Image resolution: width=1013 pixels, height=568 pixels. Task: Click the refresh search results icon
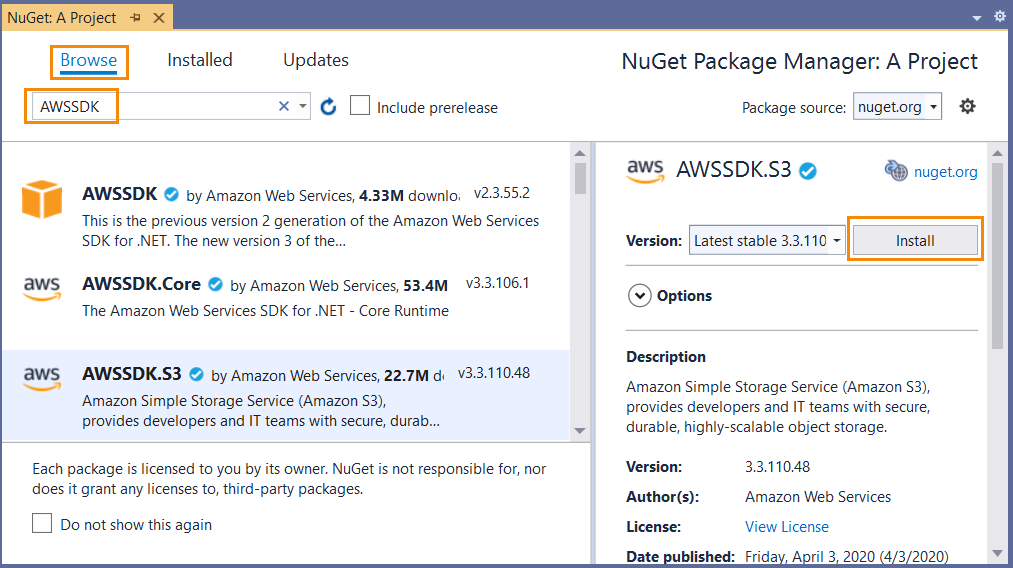pyautogui.click(x=328, y=107)
